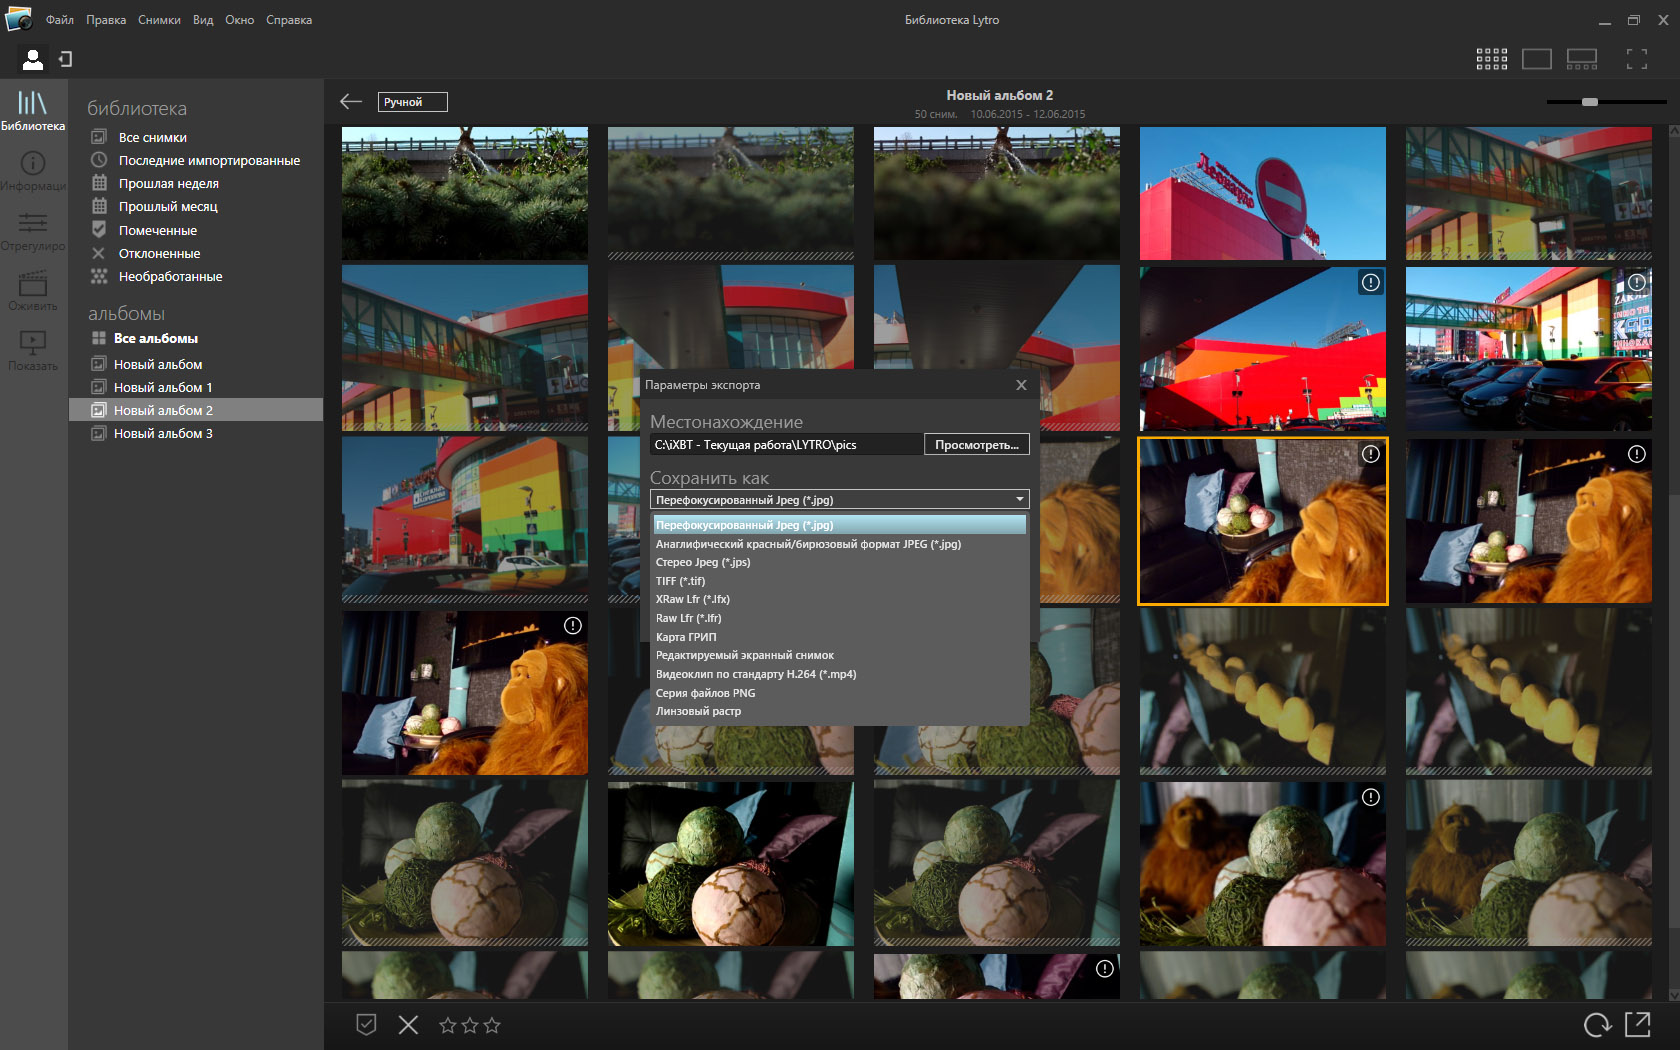Go back using the left arrow icon
1680x1050 pixels.
[x=350, y=102]
